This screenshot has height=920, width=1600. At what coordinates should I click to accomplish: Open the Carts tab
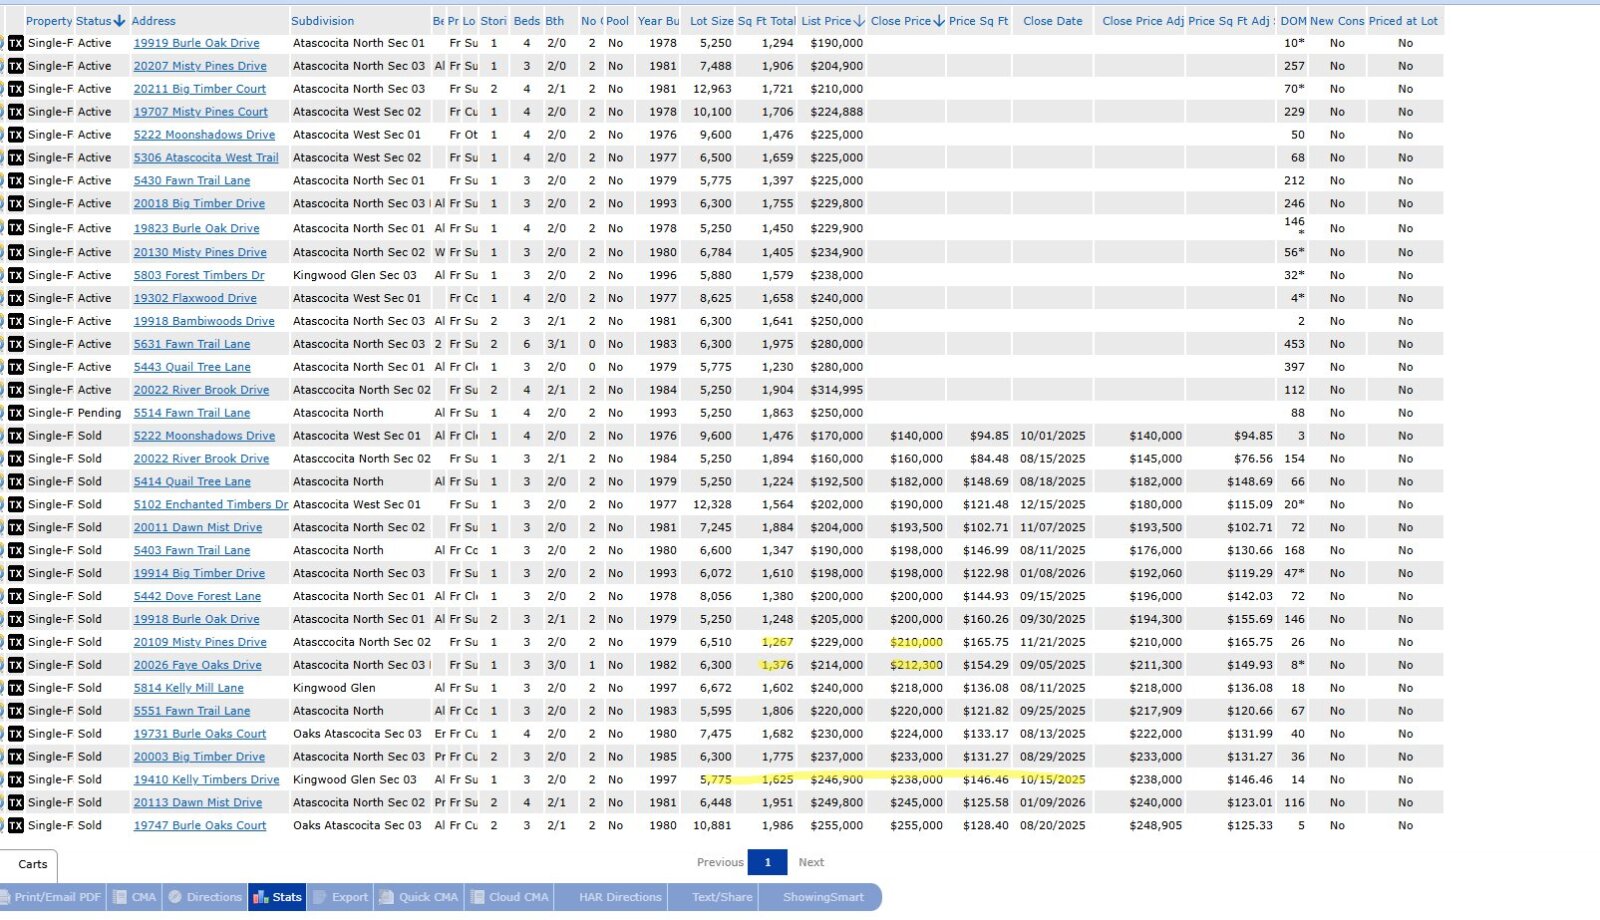pos(32,864)
